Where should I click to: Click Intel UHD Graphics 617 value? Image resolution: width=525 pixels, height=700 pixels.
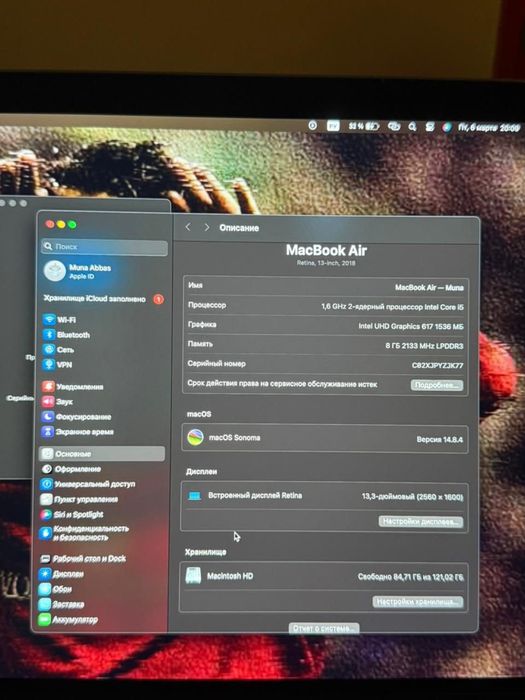[411, 327]
